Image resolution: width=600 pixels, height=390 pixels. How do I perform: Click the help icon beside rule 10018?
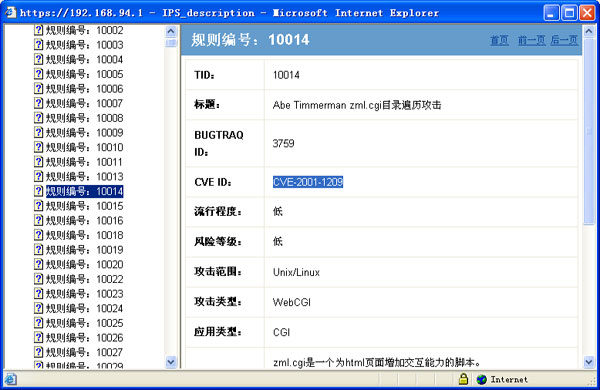pyautogui.click(x=38, y=235)
